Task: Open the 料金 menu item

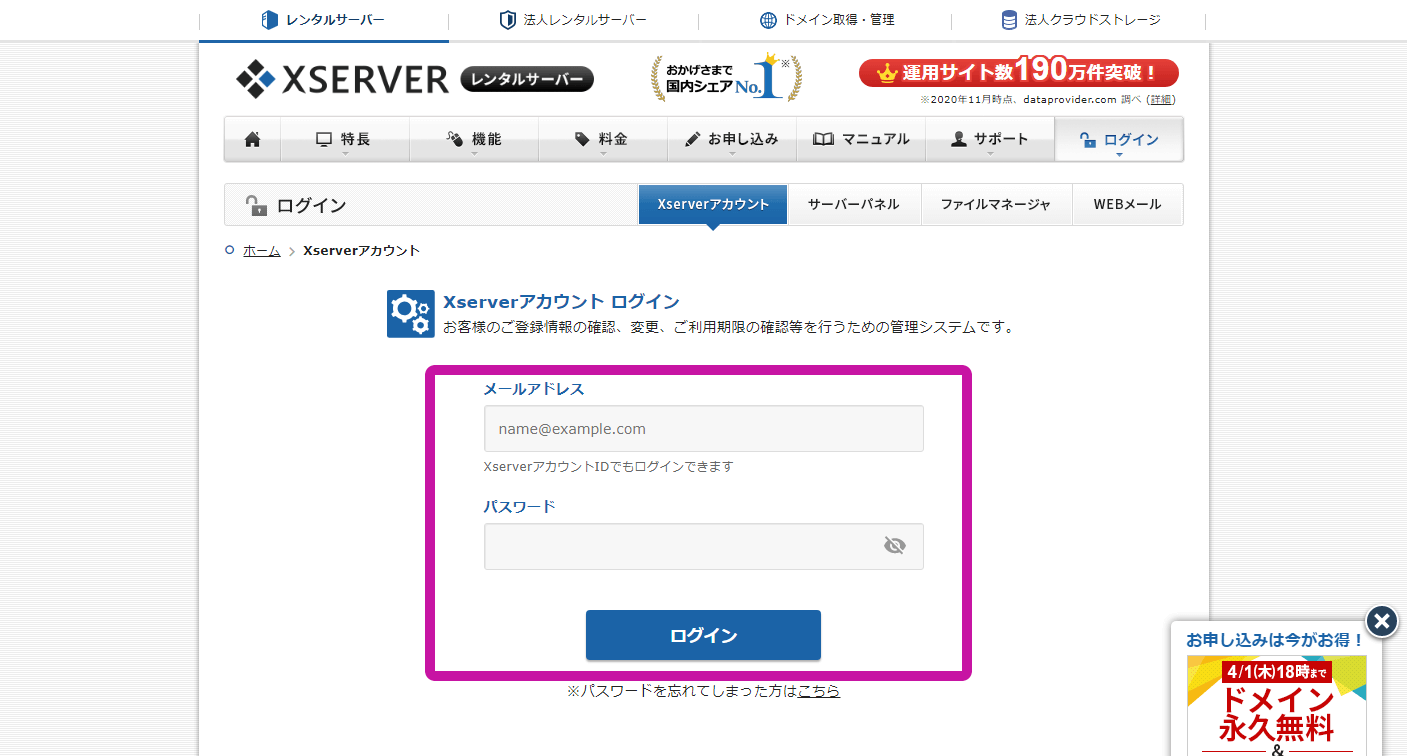Action: [602, 140]
